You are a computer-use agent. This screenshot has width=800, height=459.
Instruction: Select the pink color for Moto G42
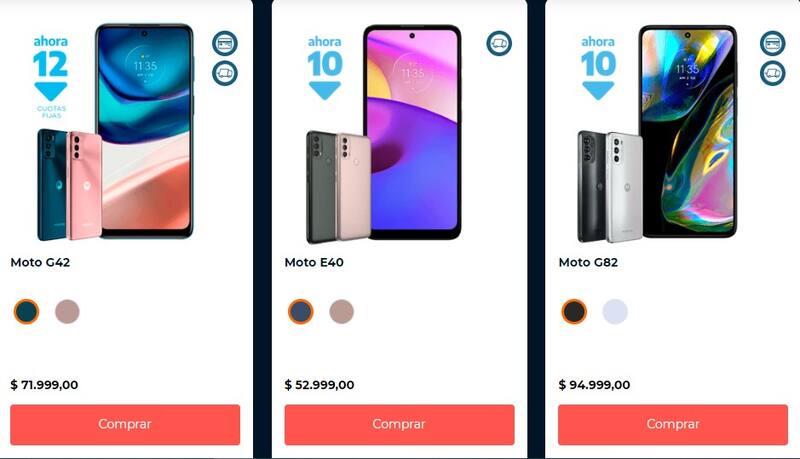point(67,312)
